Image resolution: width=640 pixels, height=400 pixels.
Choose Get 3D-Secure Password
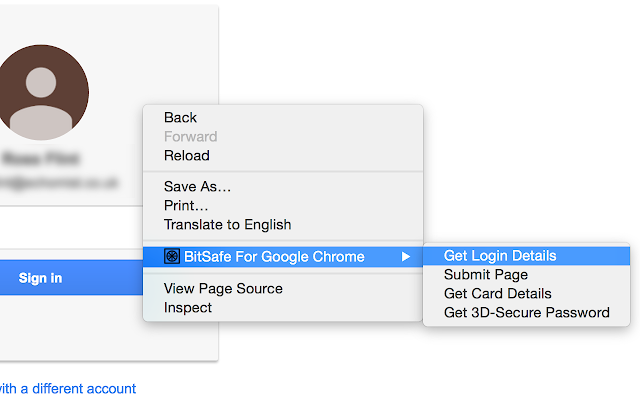[x=527, y=313]
